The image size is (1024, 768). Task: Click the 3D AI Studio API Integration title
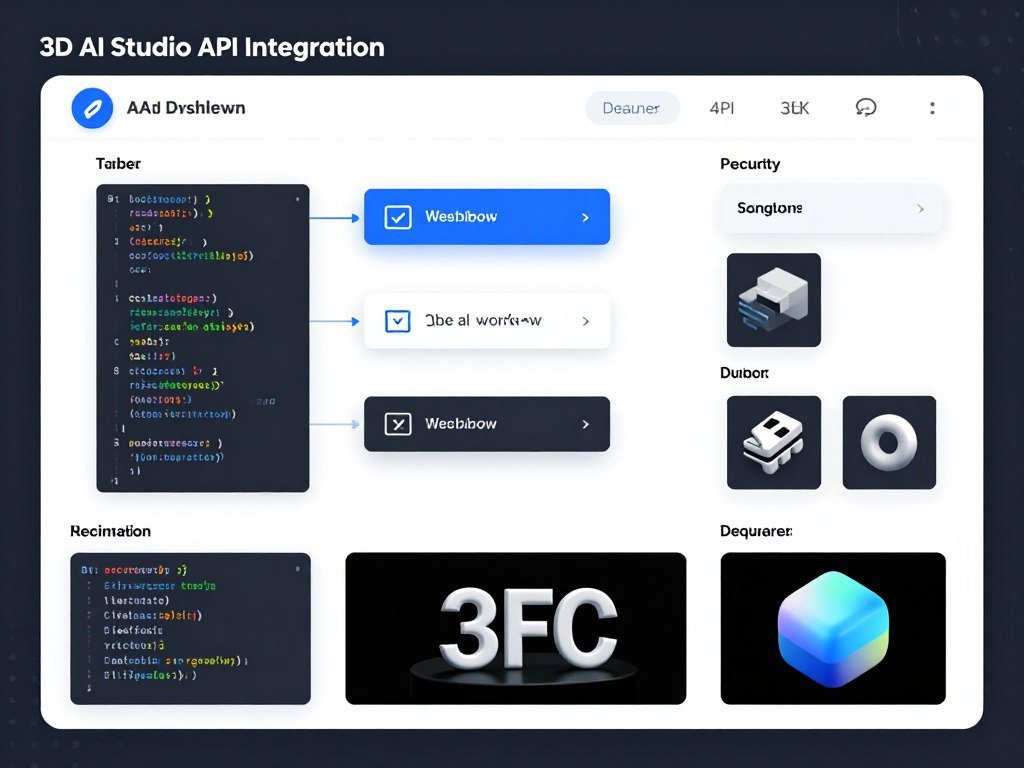[212, 47]
